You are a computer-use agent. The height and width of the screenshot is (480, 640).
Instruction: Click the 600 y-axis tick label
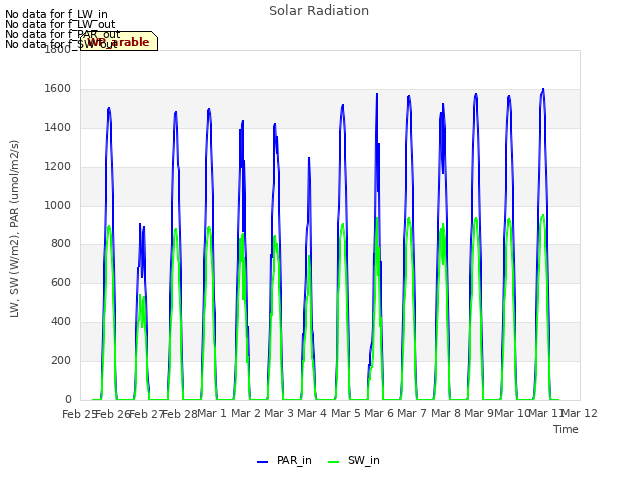coord(61,282)
